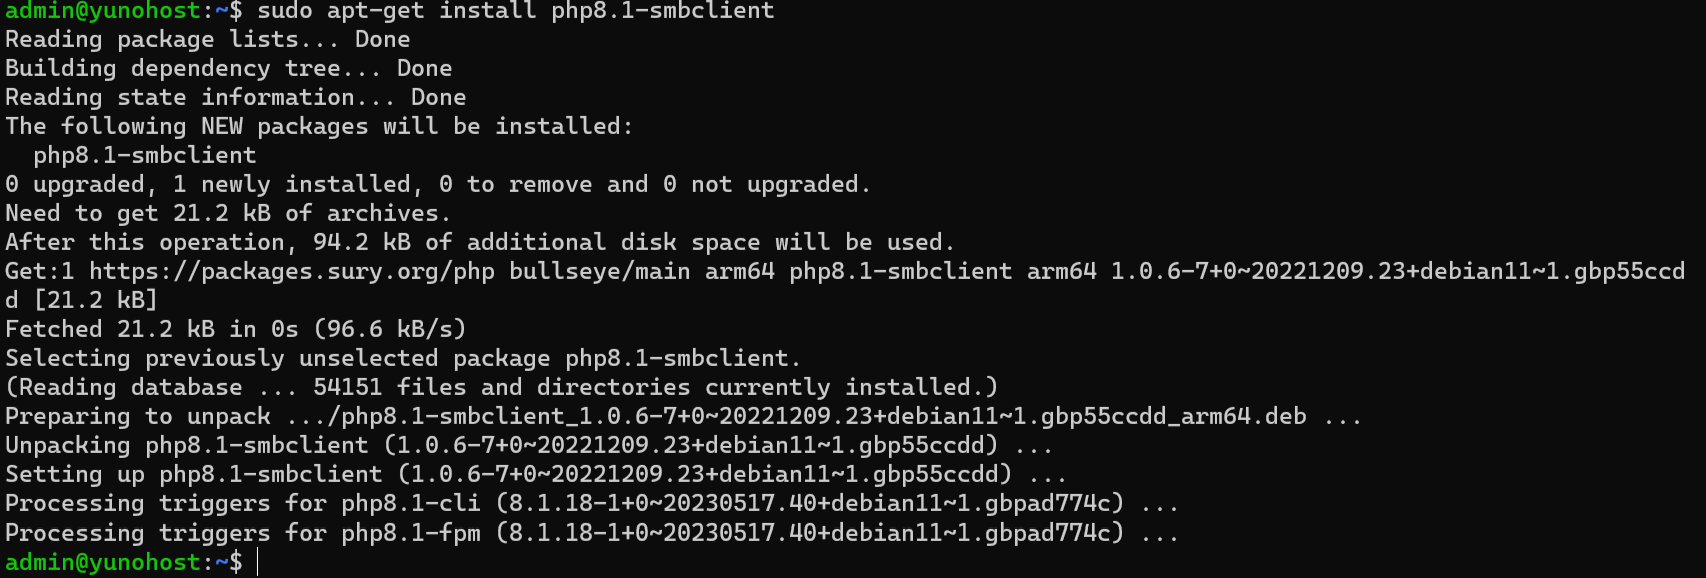The image size is (1706, 578).
Task: Click the 'Unpacking php8.1-smbclient' line
Action: (x=529, y=445)
